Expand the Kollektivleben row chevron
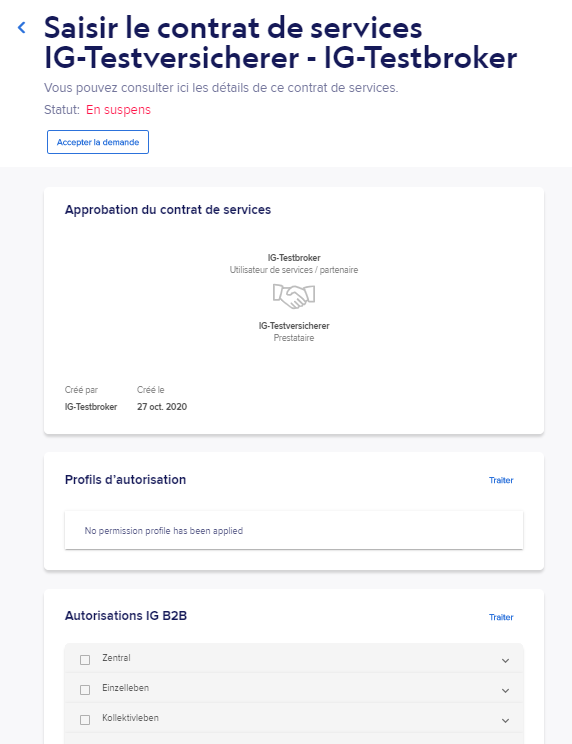The image size is (572, 744). [x=506, y=720]
